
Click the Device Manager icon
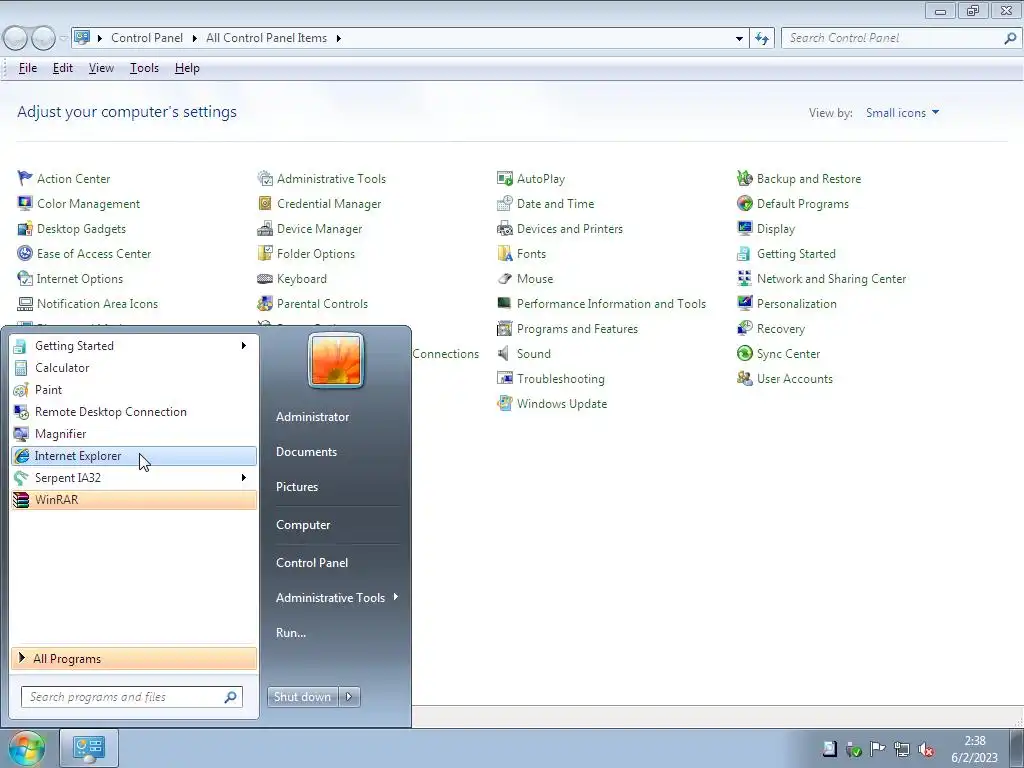tap(264, 229)
